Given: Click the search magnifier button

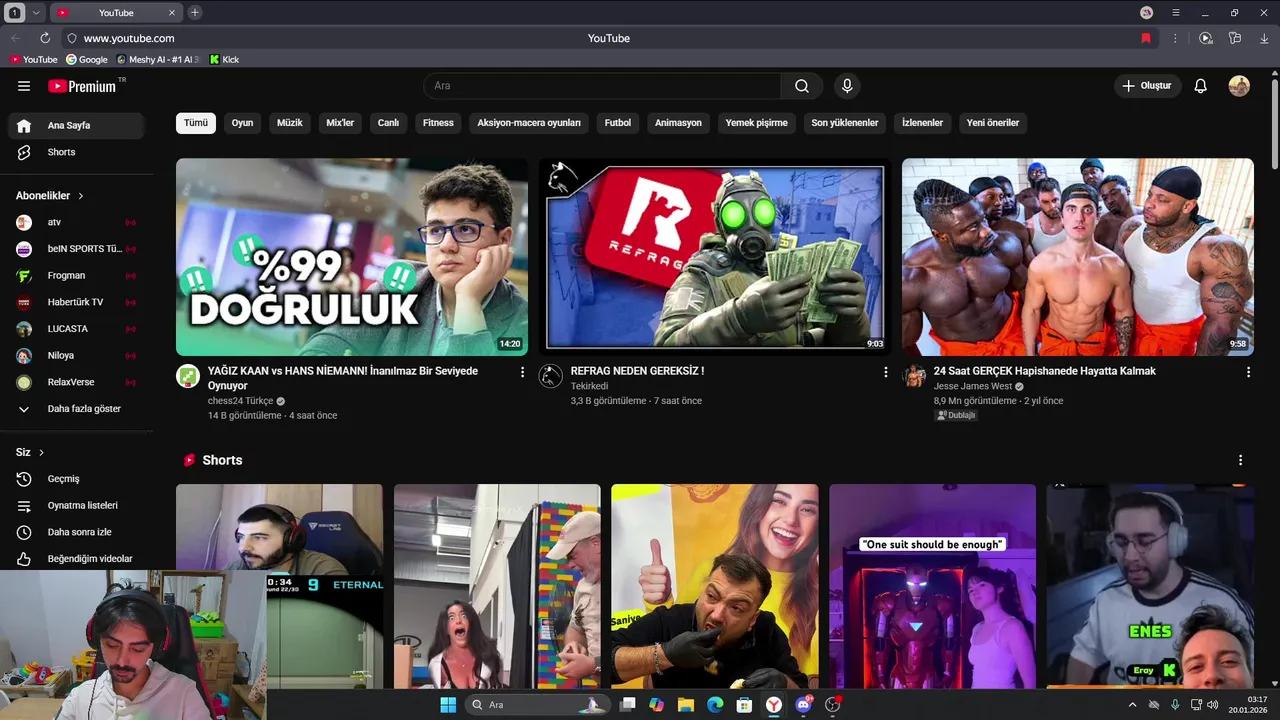Looking at the screenshot, I should (x=802, y=86).
